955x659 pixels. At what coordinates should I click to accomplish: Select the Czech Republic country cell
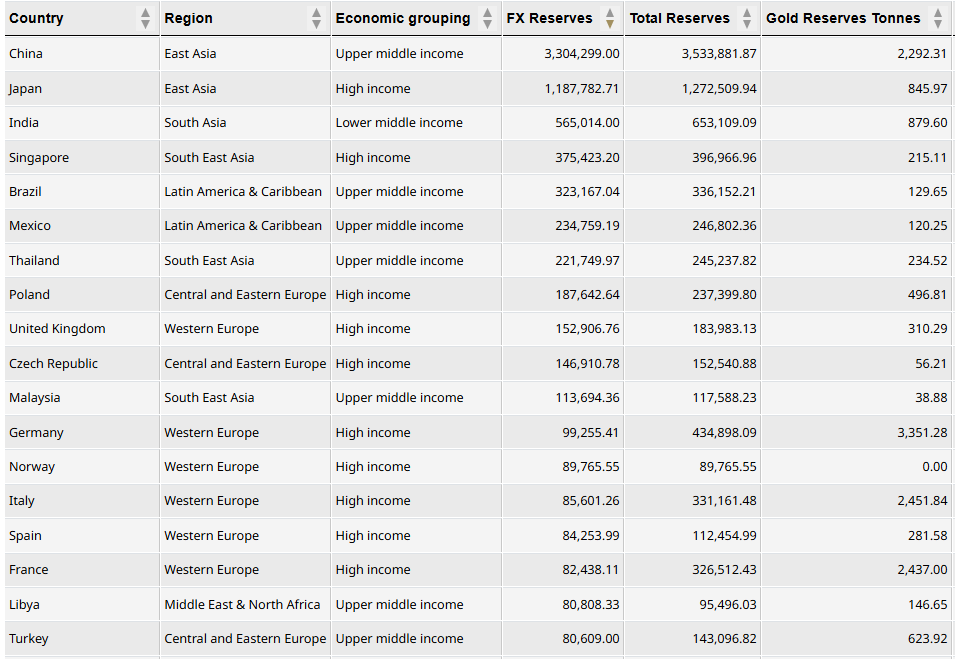tap(82, 364)
